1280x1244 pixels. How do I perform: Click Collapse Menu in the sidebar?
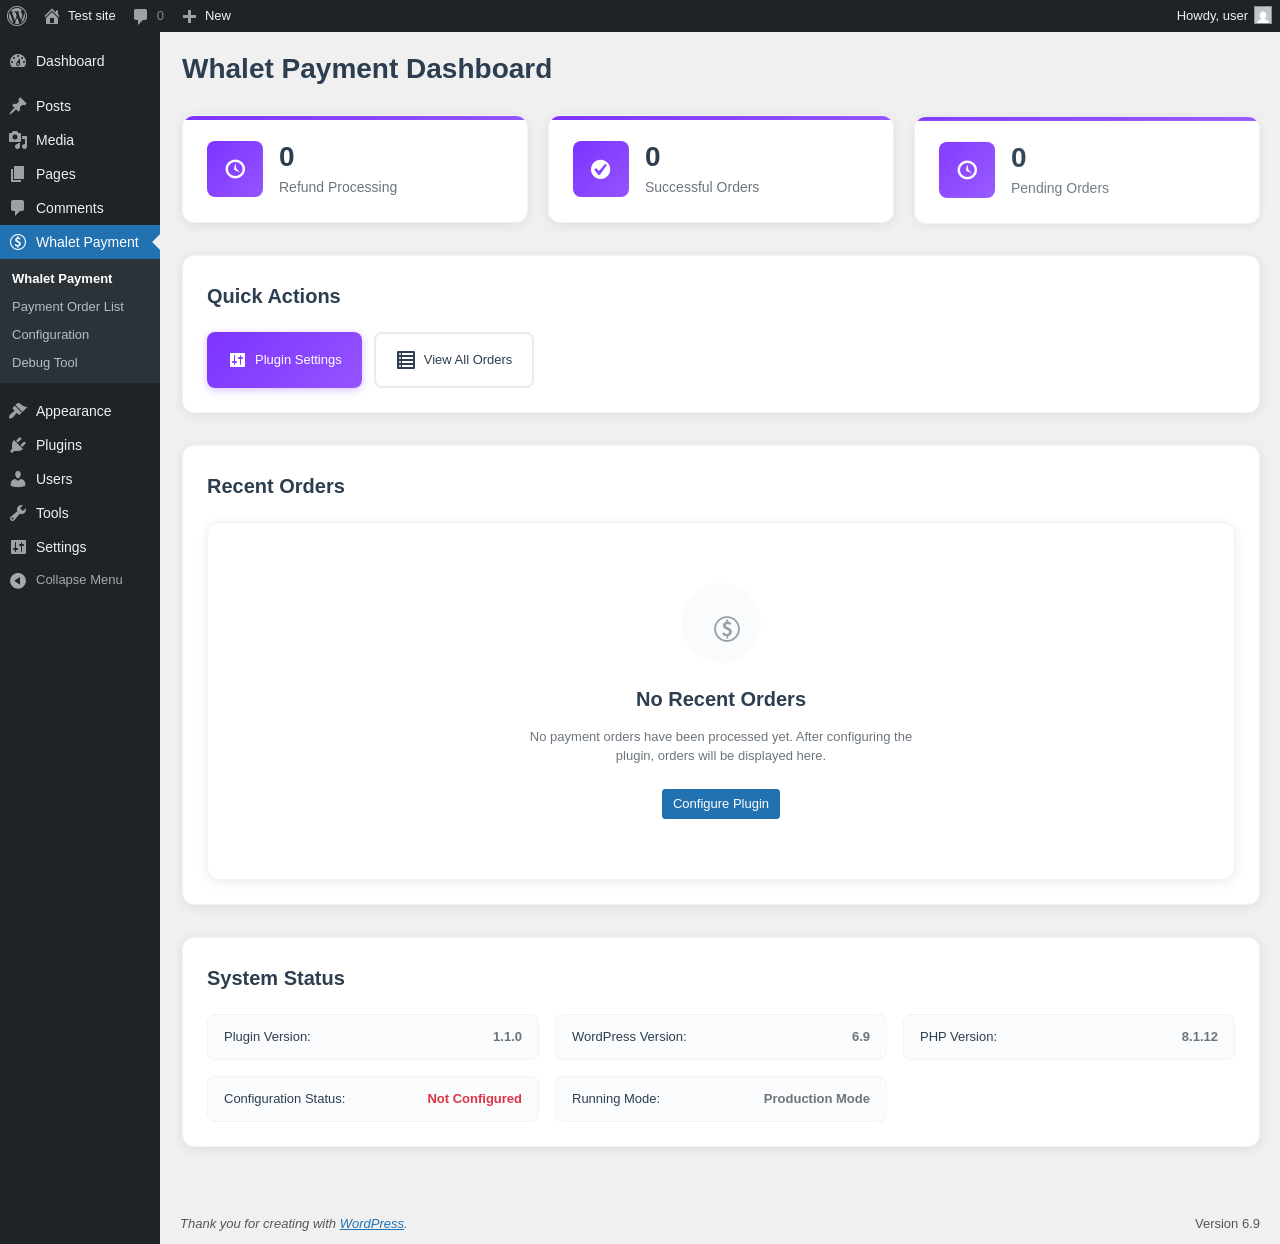80,580
